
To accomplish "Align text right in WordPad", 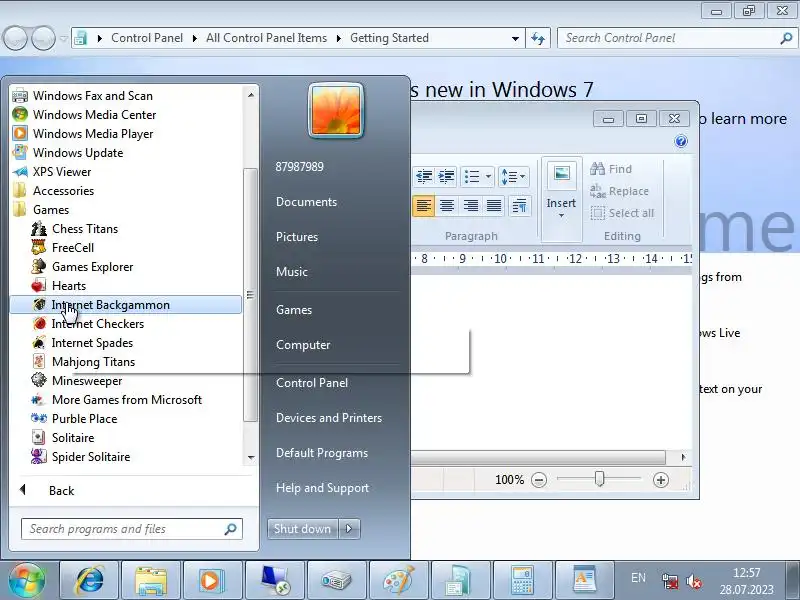I will tap(470, 206).
